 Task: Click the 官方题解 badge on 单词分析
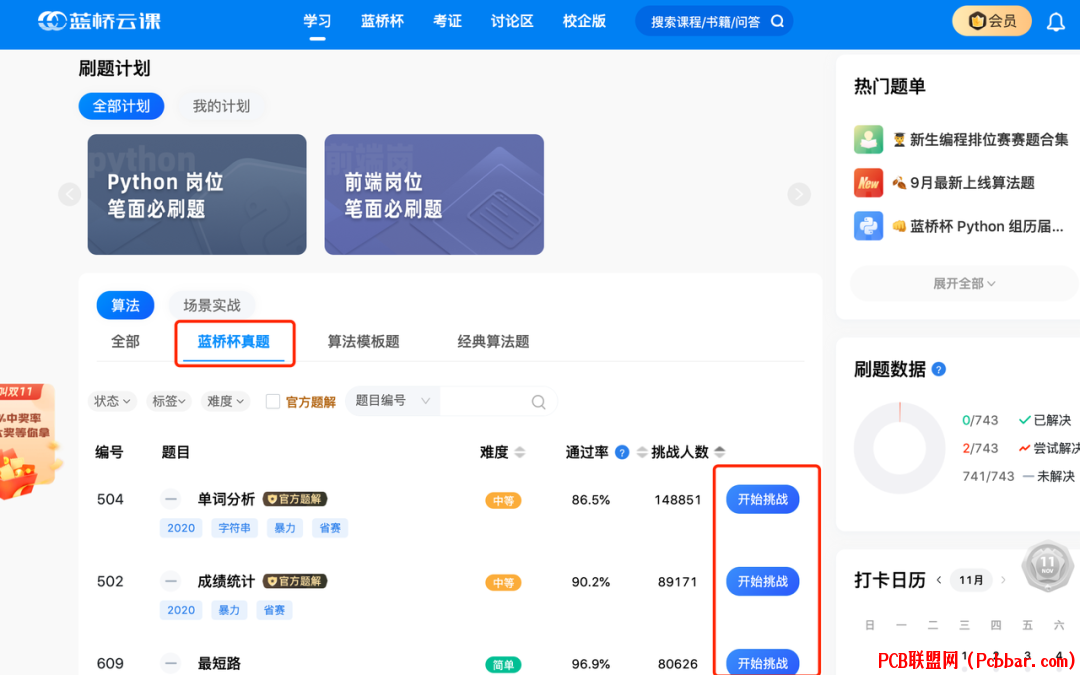tap(295, 499)
